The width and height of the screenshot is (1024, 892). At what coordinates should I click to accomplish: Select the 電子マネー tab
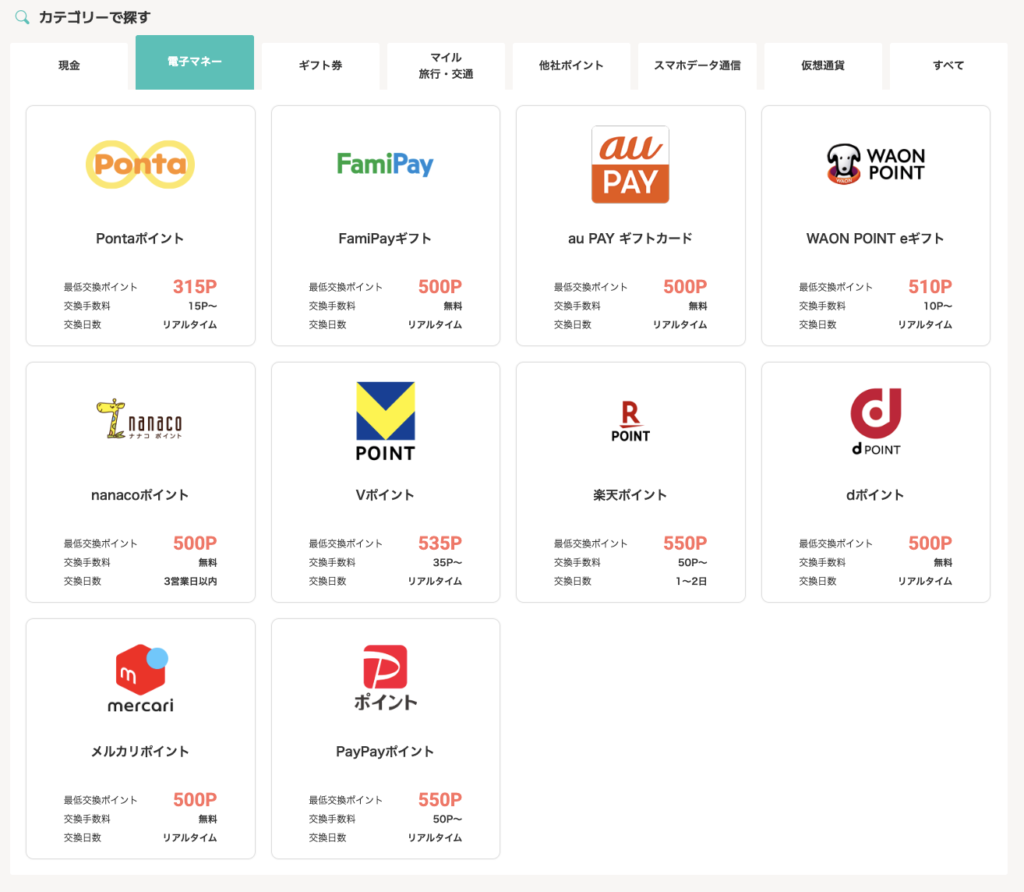[195, 62]
